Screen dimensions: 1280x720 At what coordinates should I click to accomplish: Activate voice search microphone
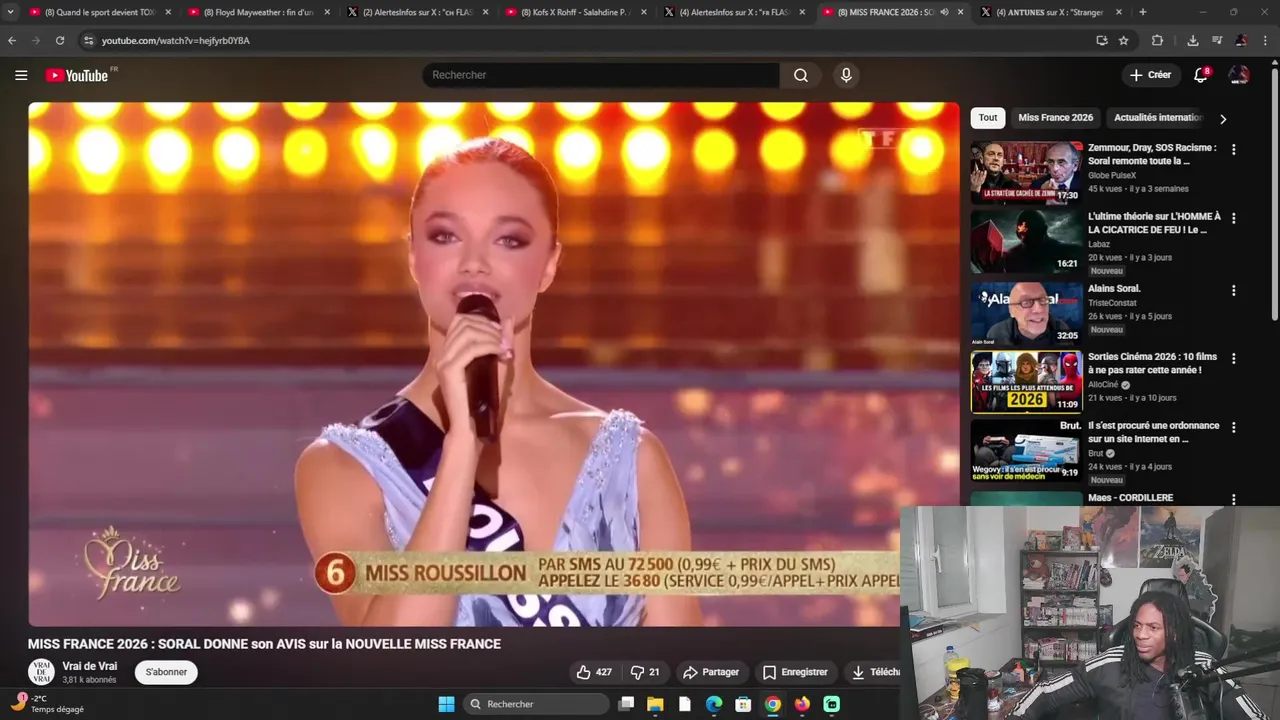pyautogui.click(x=846, y=75)
